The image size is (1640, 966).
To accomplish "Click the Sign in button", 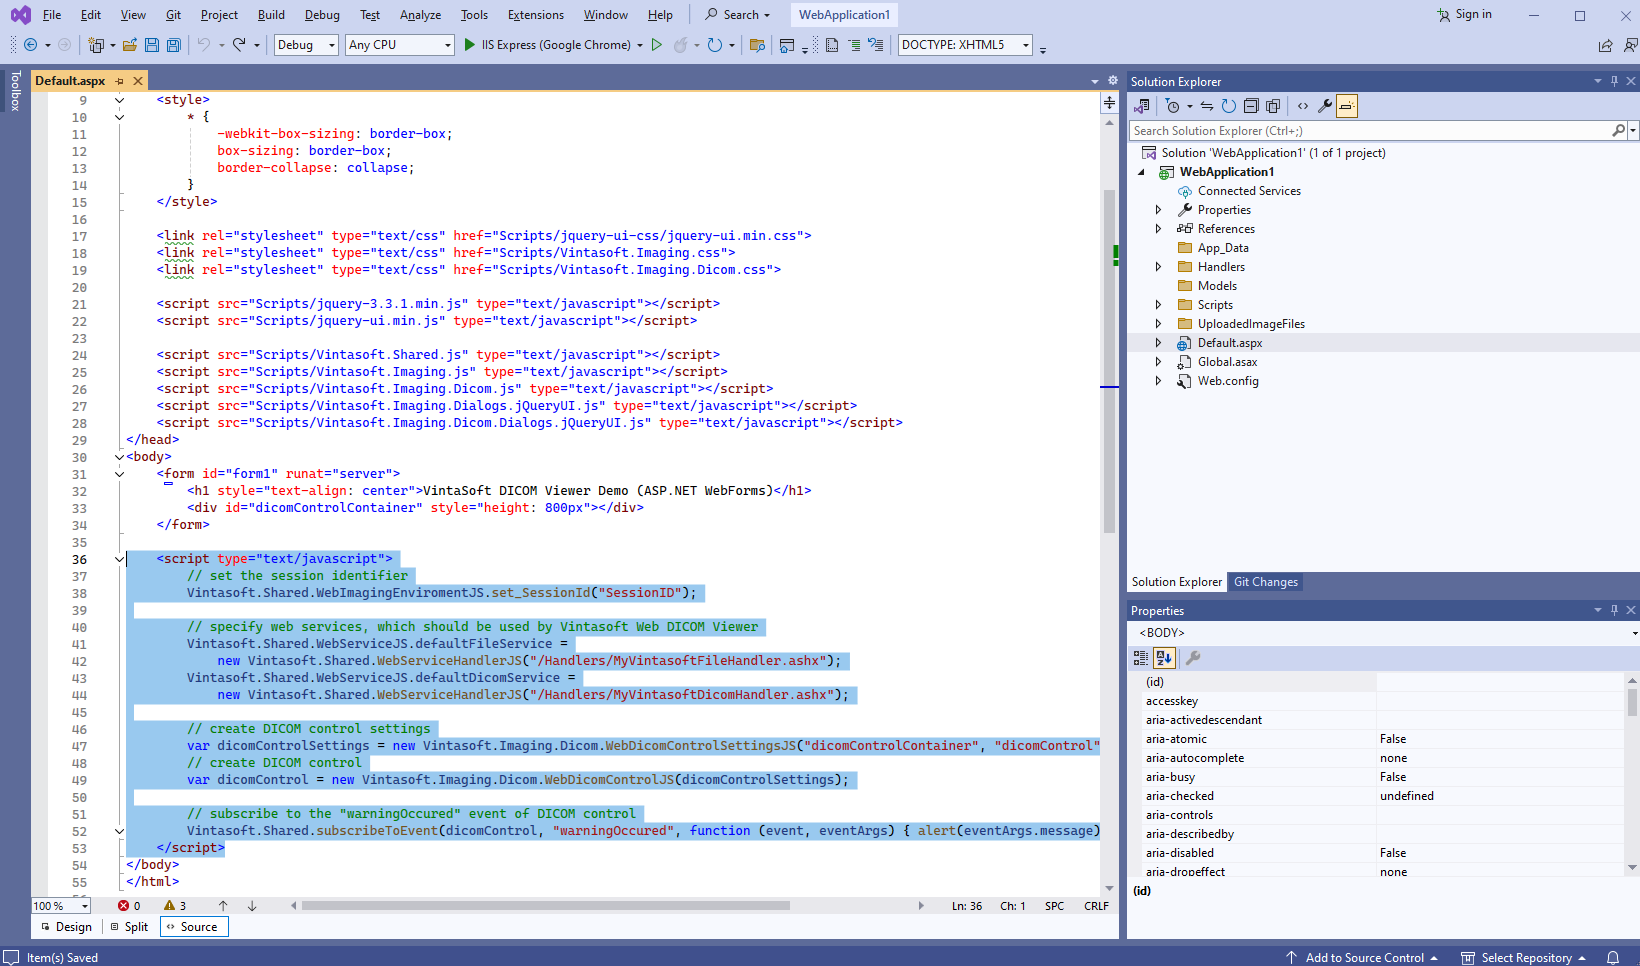I will 1464,15.
